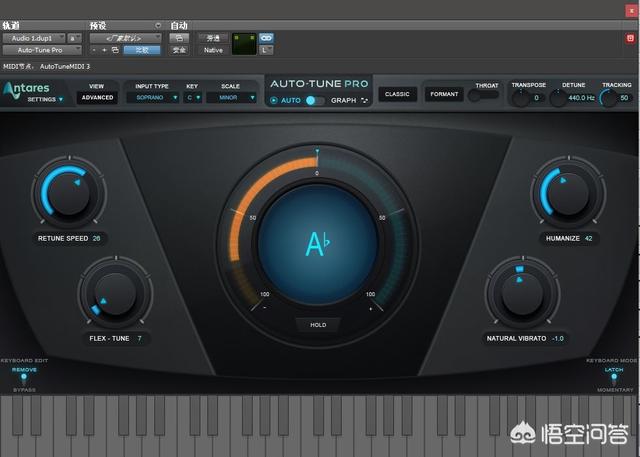Click the Native label button

pos(213,50)
